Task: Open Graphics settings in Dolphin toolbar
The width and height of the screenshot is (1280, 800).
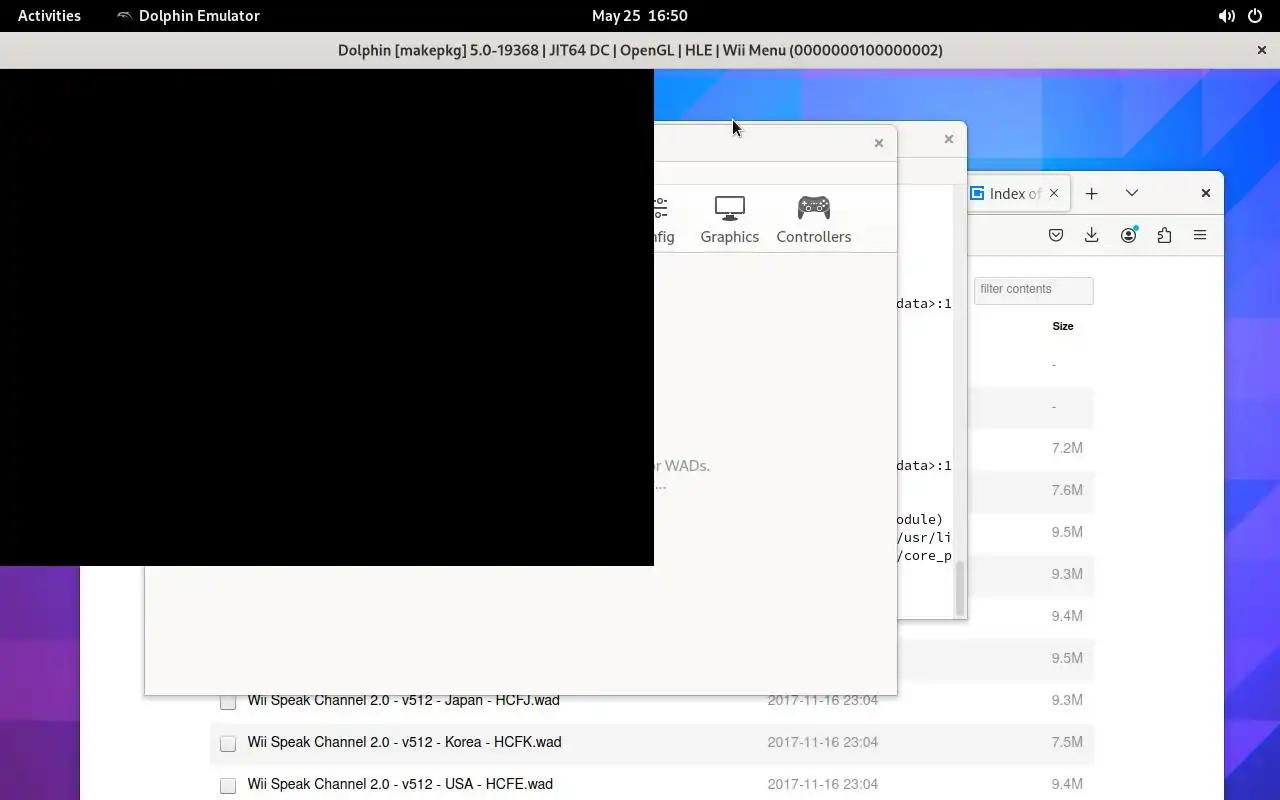Action: tap(729, 219)
